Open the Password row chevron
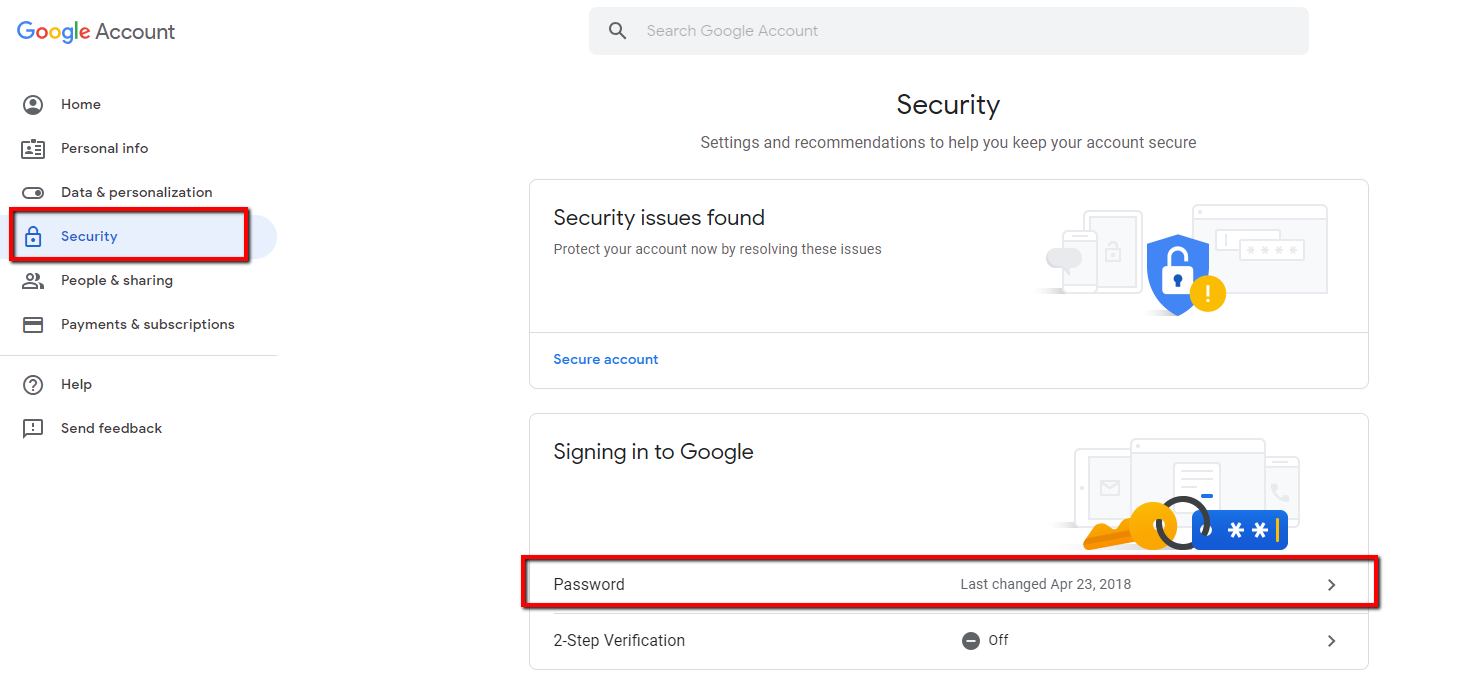This screenshot has height=680, width=1468. tap(1331, 585)
